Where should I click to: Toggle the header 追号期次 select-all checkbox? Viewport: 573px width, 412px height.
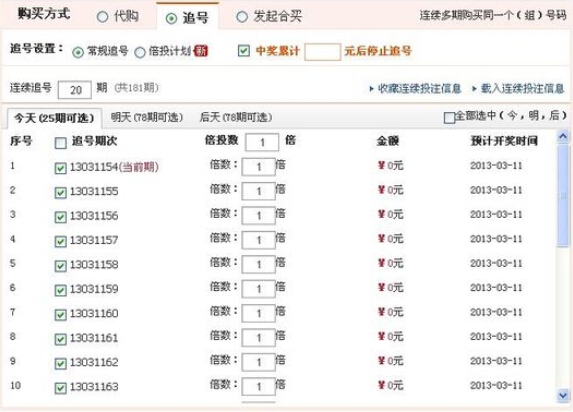tap(60, 143)
